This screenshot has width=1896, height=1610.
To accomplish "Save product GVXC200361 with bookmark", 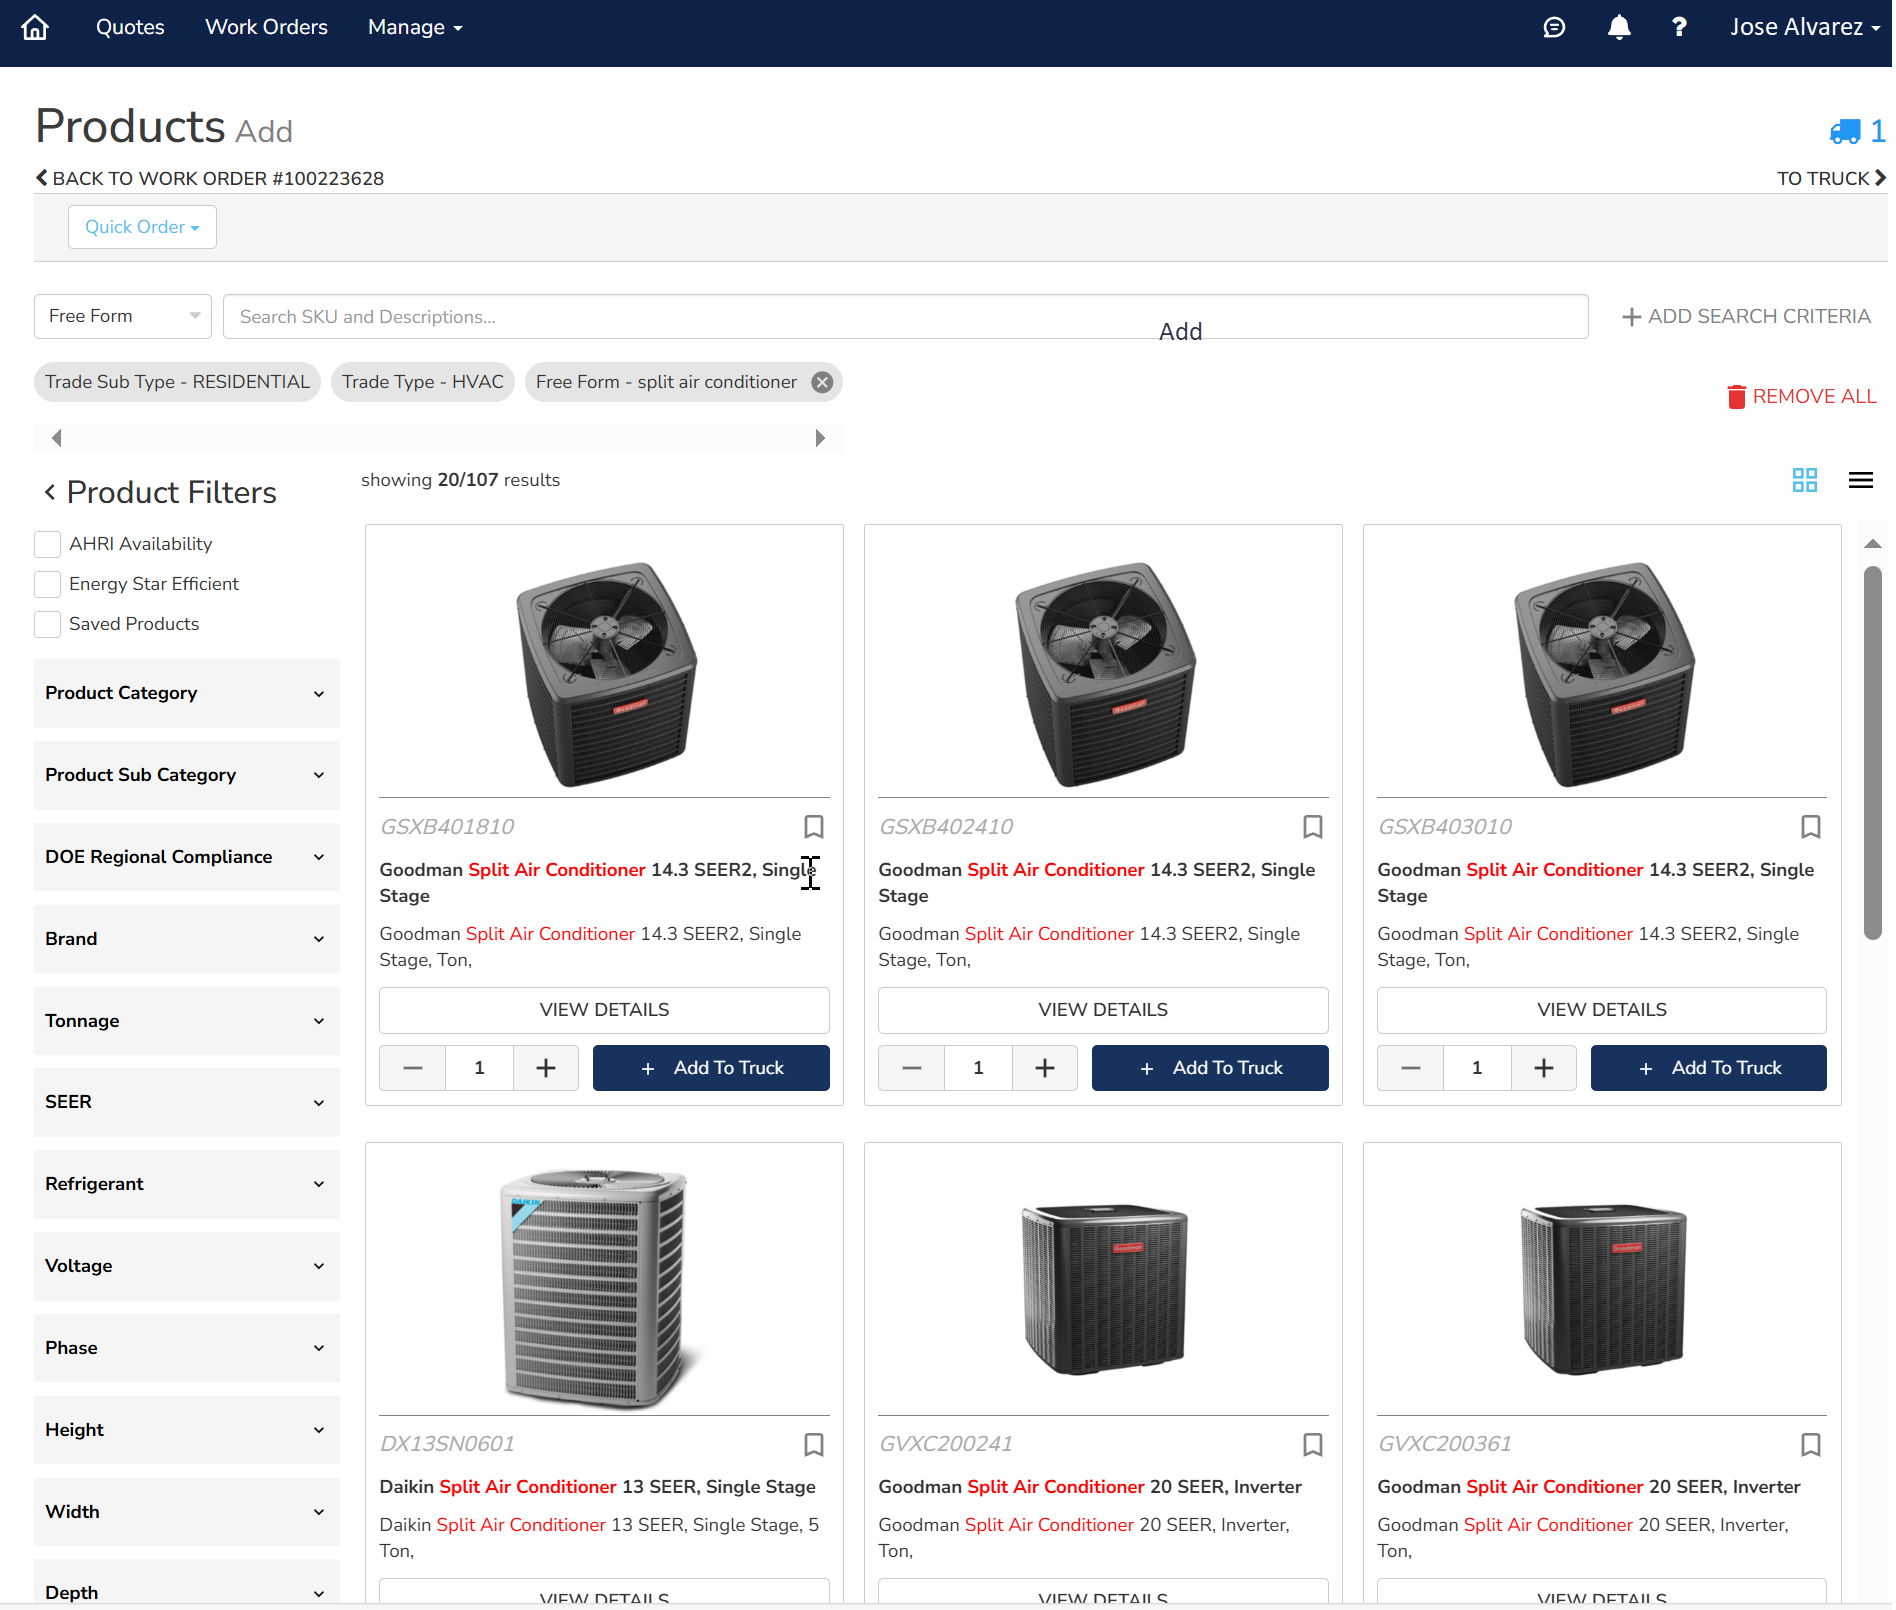I will coord(1811,1444).
